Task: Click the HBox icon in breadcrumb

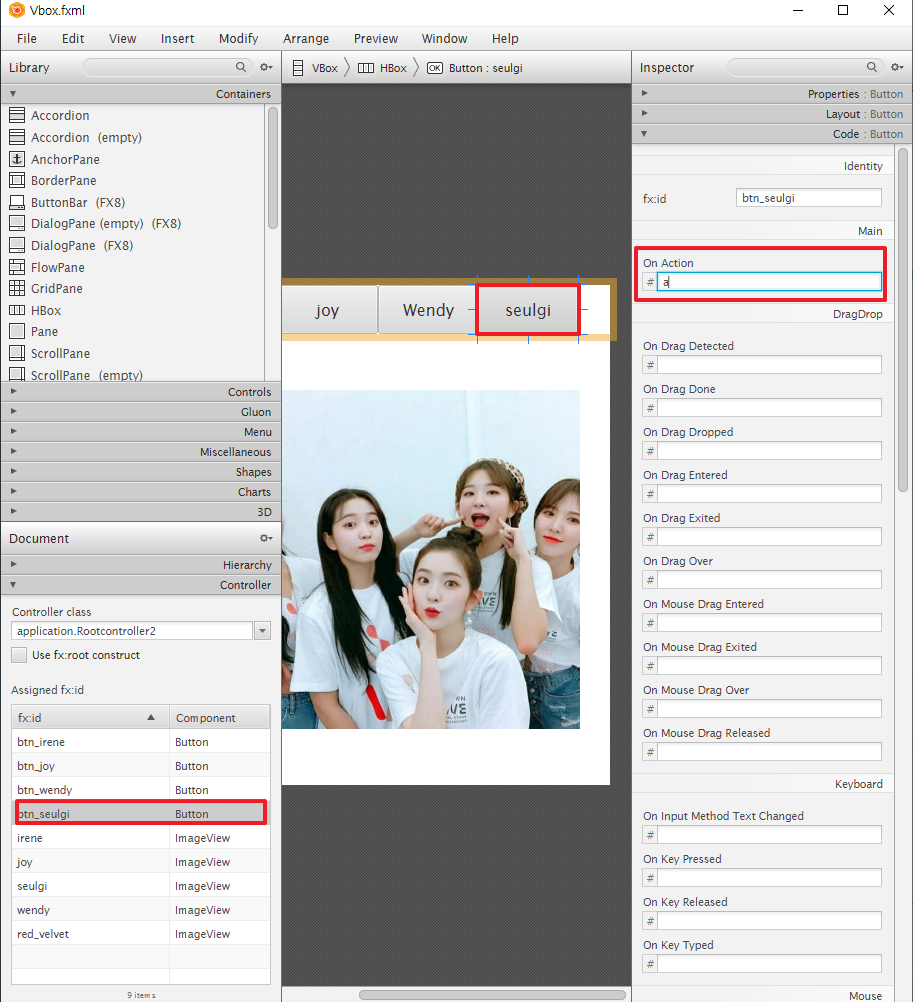Action: pyautogui.click(x=366, y=68)
